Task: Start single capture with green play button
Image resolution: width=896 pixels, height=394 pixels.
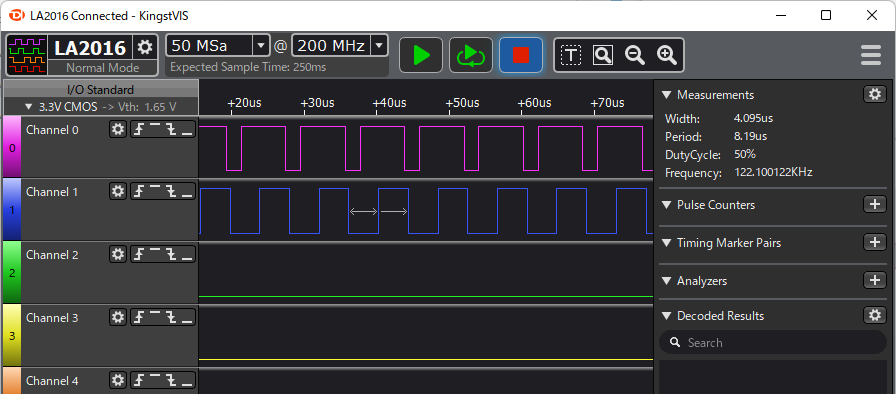Action: (x=421, y=55)
